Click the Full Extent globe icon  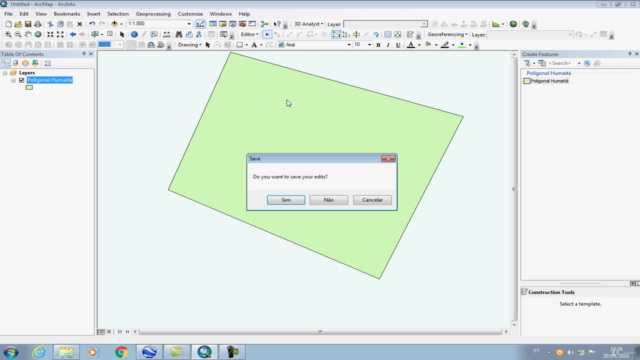[38, 35]
